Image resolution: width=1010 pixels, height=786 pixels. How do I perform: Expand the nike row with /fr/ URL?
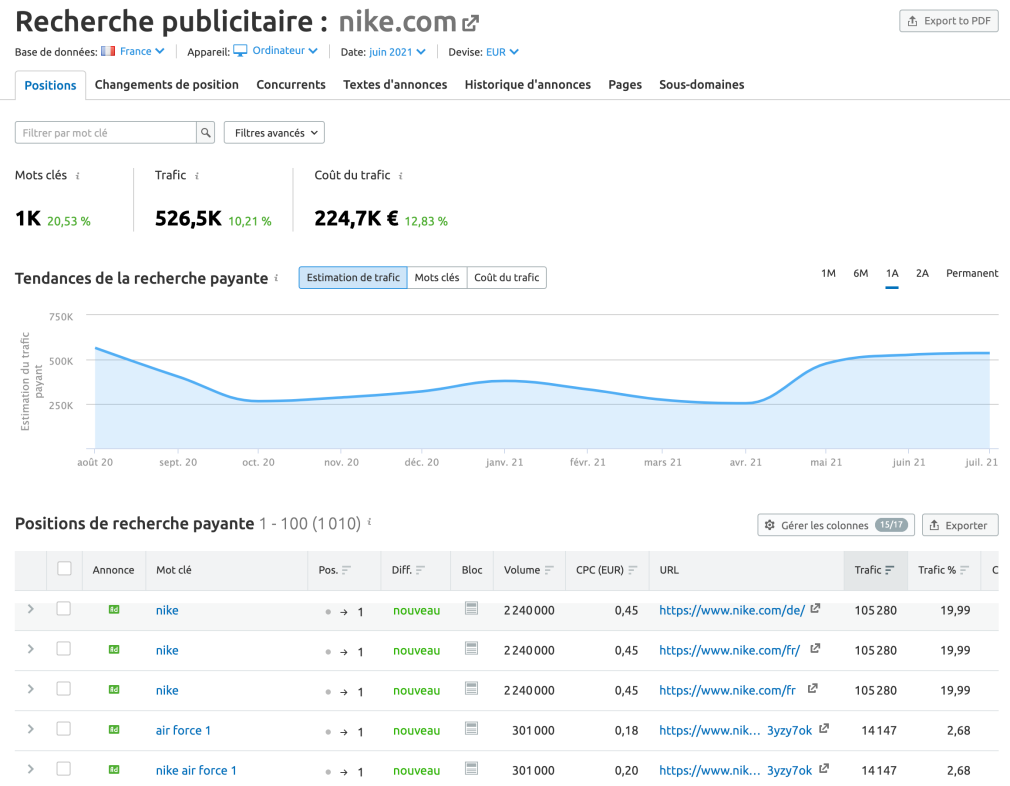[30, 649]
